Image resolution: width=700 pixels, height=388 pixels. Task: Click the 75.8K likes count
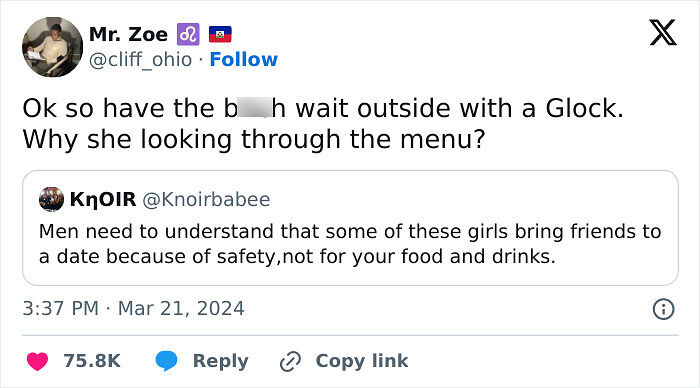[92, 361]
